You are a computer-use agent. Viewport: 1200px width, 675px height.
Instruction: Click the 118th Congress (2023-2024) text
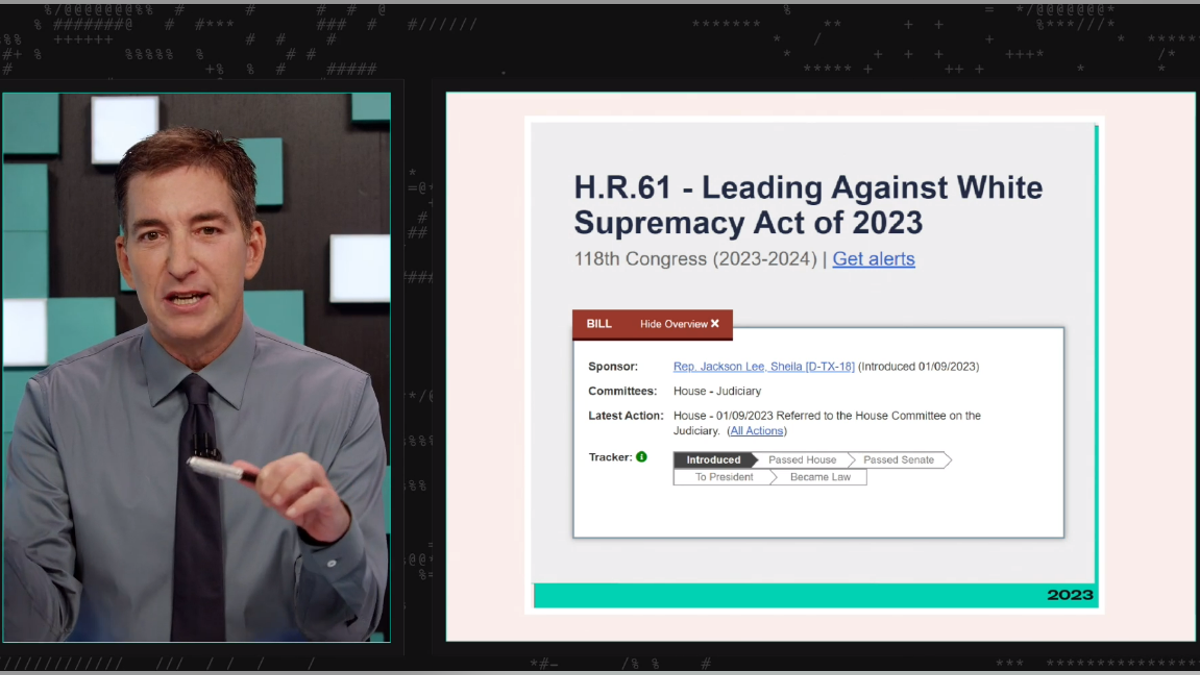695,259
